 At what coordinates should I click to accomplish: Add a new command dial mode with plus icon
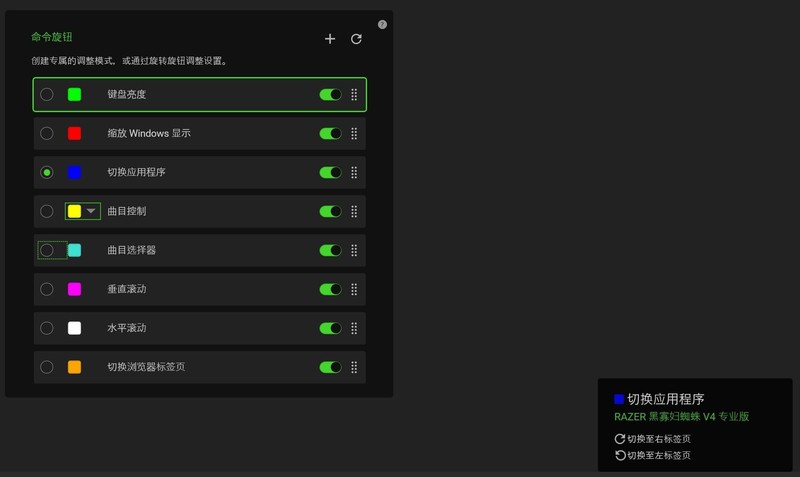(x=330, y=39)
